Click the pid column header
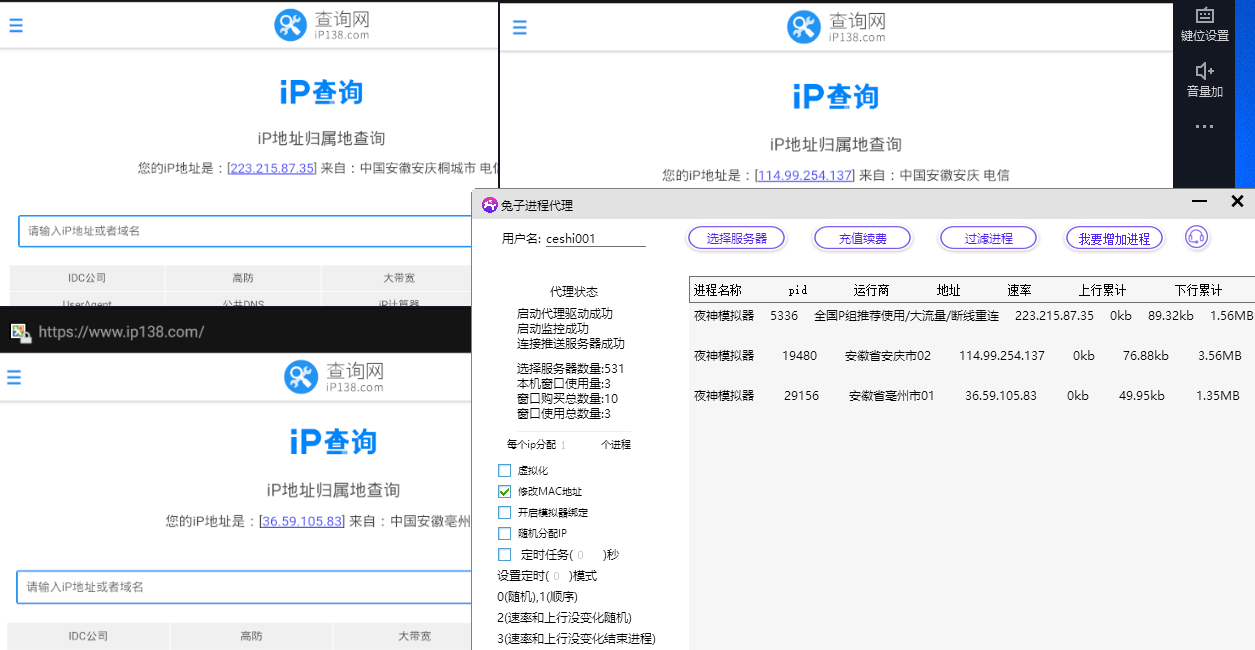Image resolution: width=1255 pixels, height=650 pixels. click(x=797, y=290)
